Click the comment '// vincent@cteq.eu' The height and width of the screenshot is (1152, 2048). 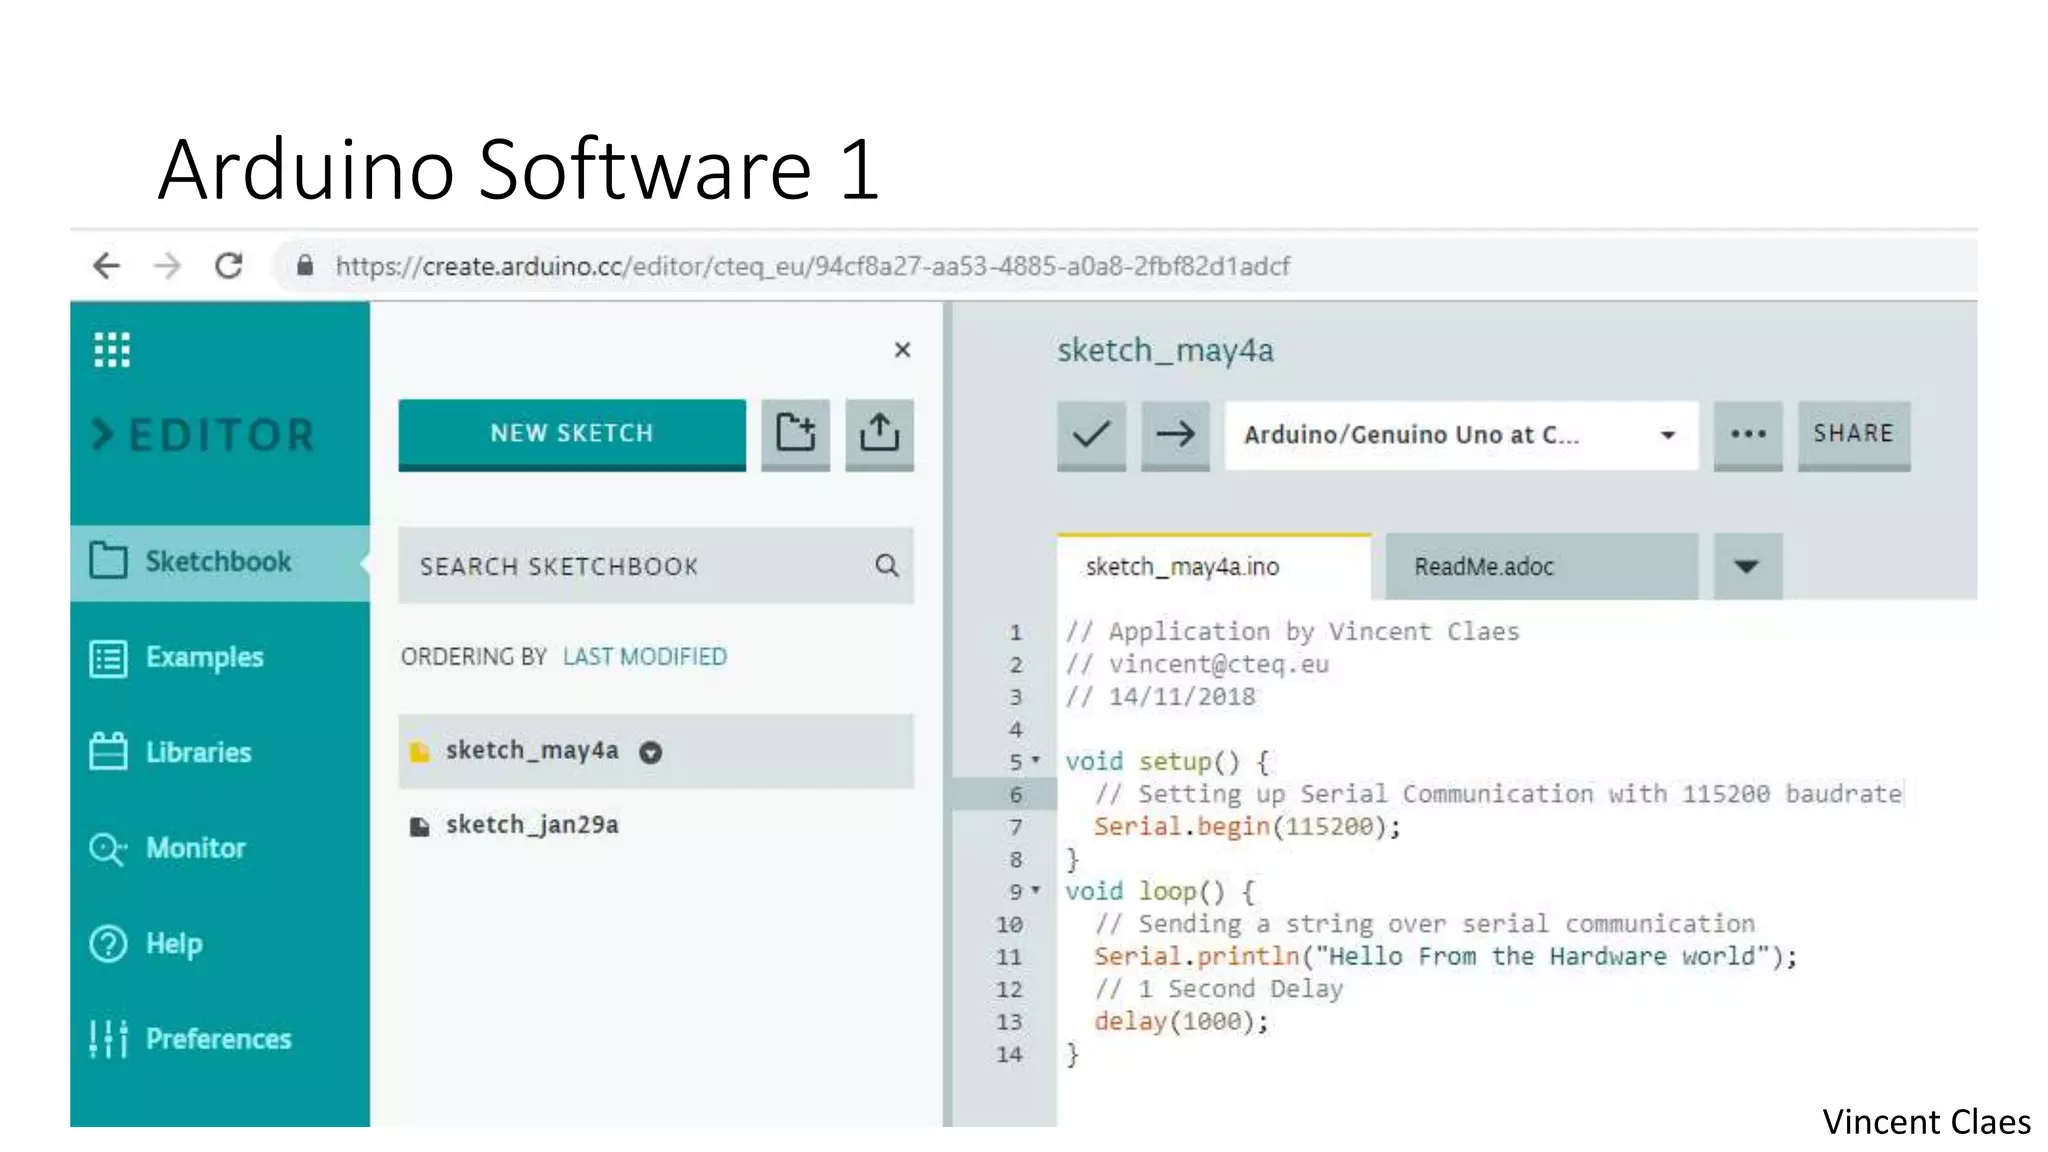click(x=1197, y=665)
